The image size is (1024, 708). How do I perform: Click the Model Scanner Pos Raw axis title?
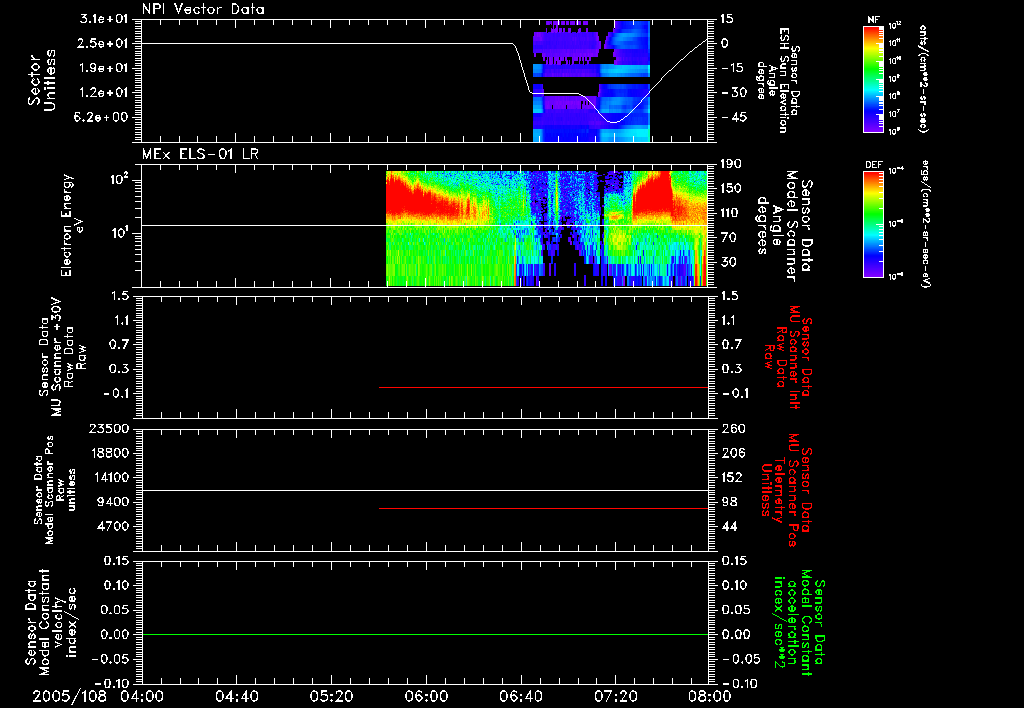(54, 490)
